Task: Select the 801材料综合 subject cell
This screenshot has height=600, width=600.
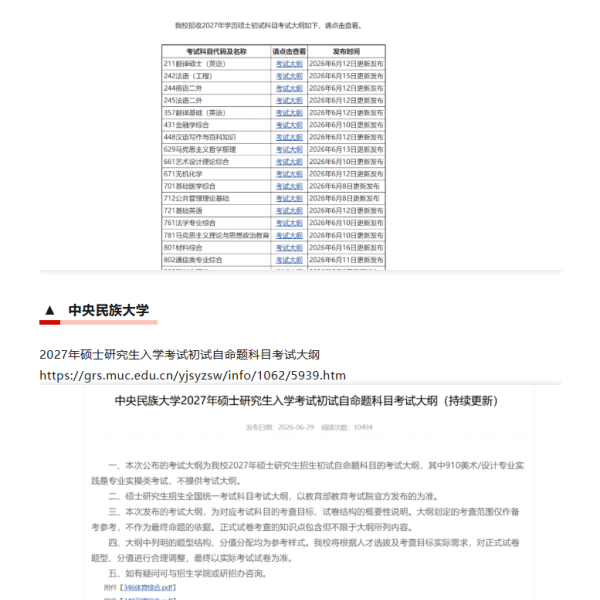Action: (x=216, y=248)
